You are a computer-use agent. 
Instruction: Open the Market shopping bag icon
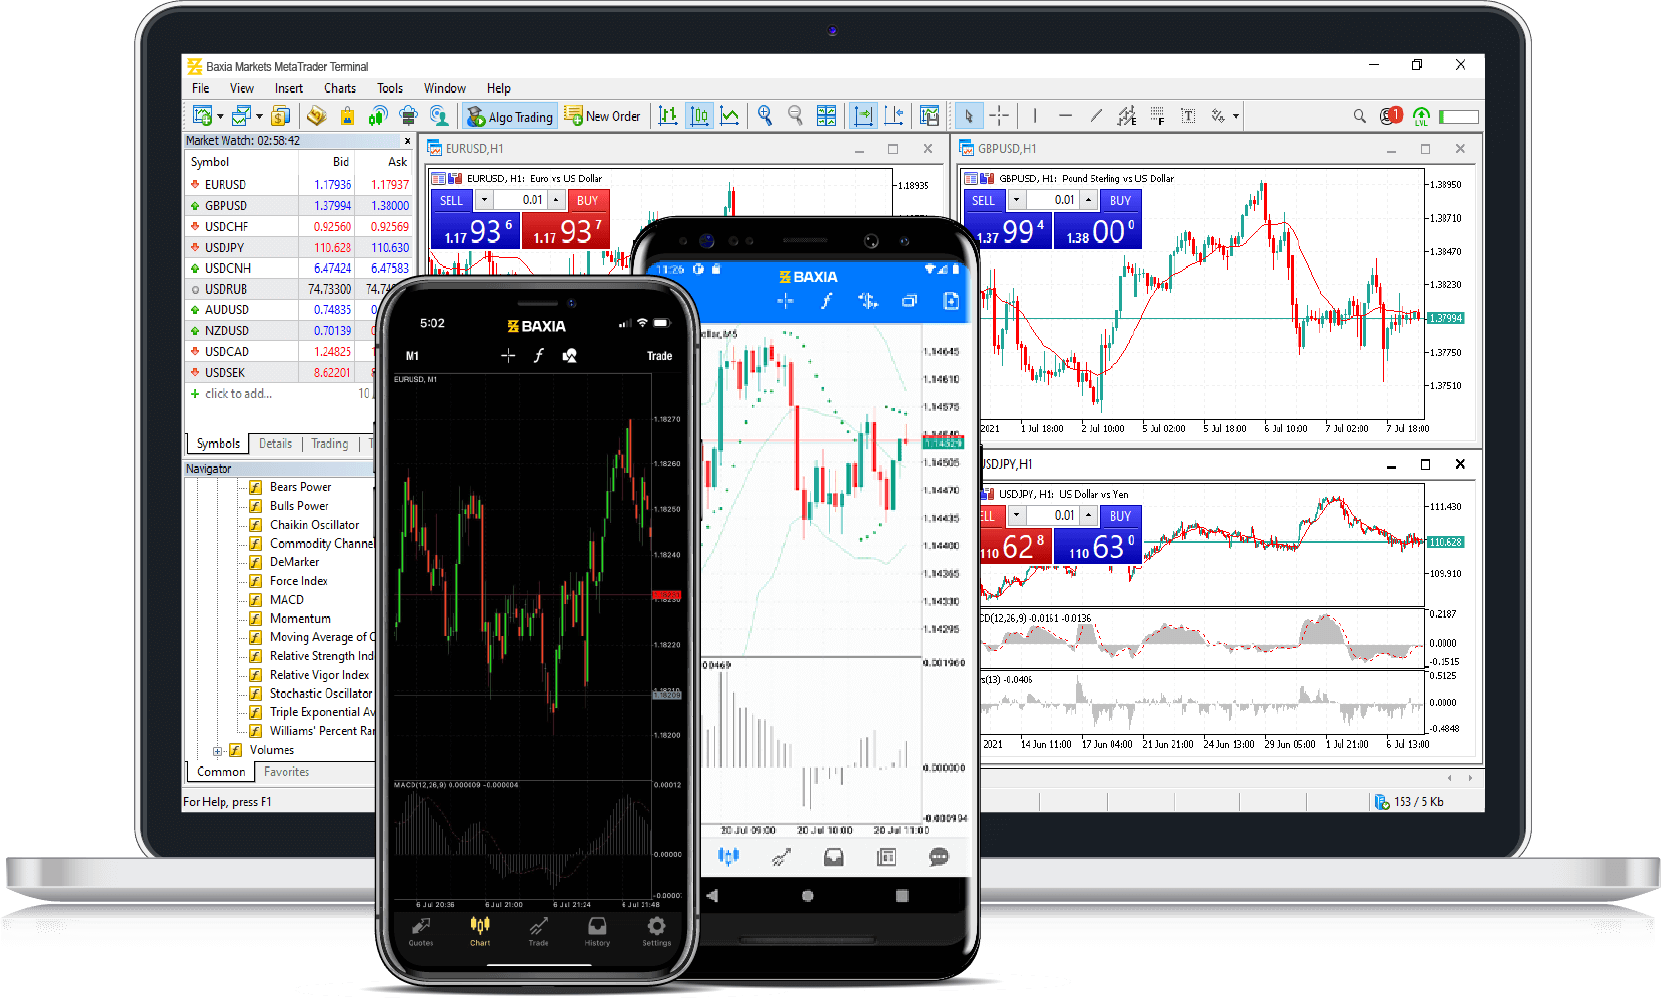click(x=347, y=116)
